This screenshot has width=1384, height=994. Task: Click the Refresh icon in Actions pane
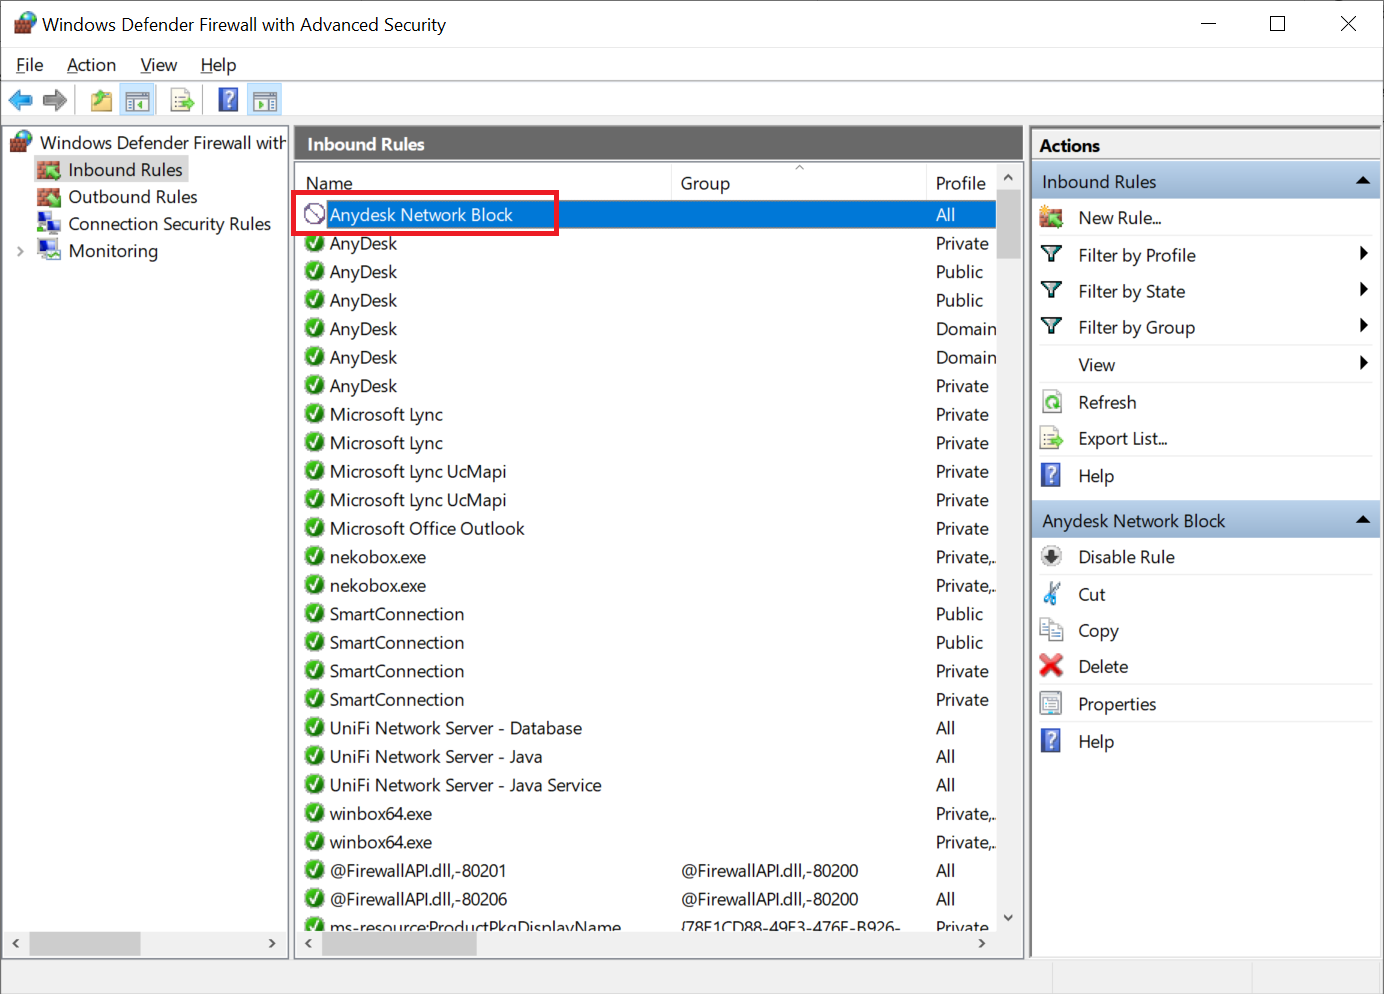(x=1052, y=402)
